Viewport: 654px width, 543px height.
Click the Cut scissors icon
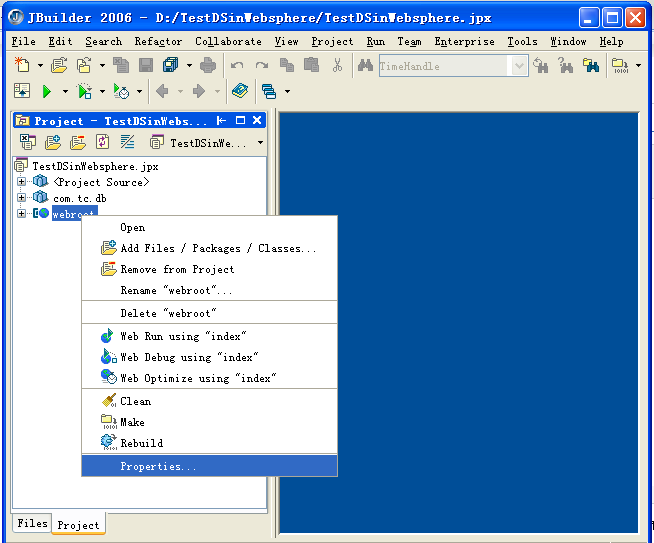coord(337,65)
